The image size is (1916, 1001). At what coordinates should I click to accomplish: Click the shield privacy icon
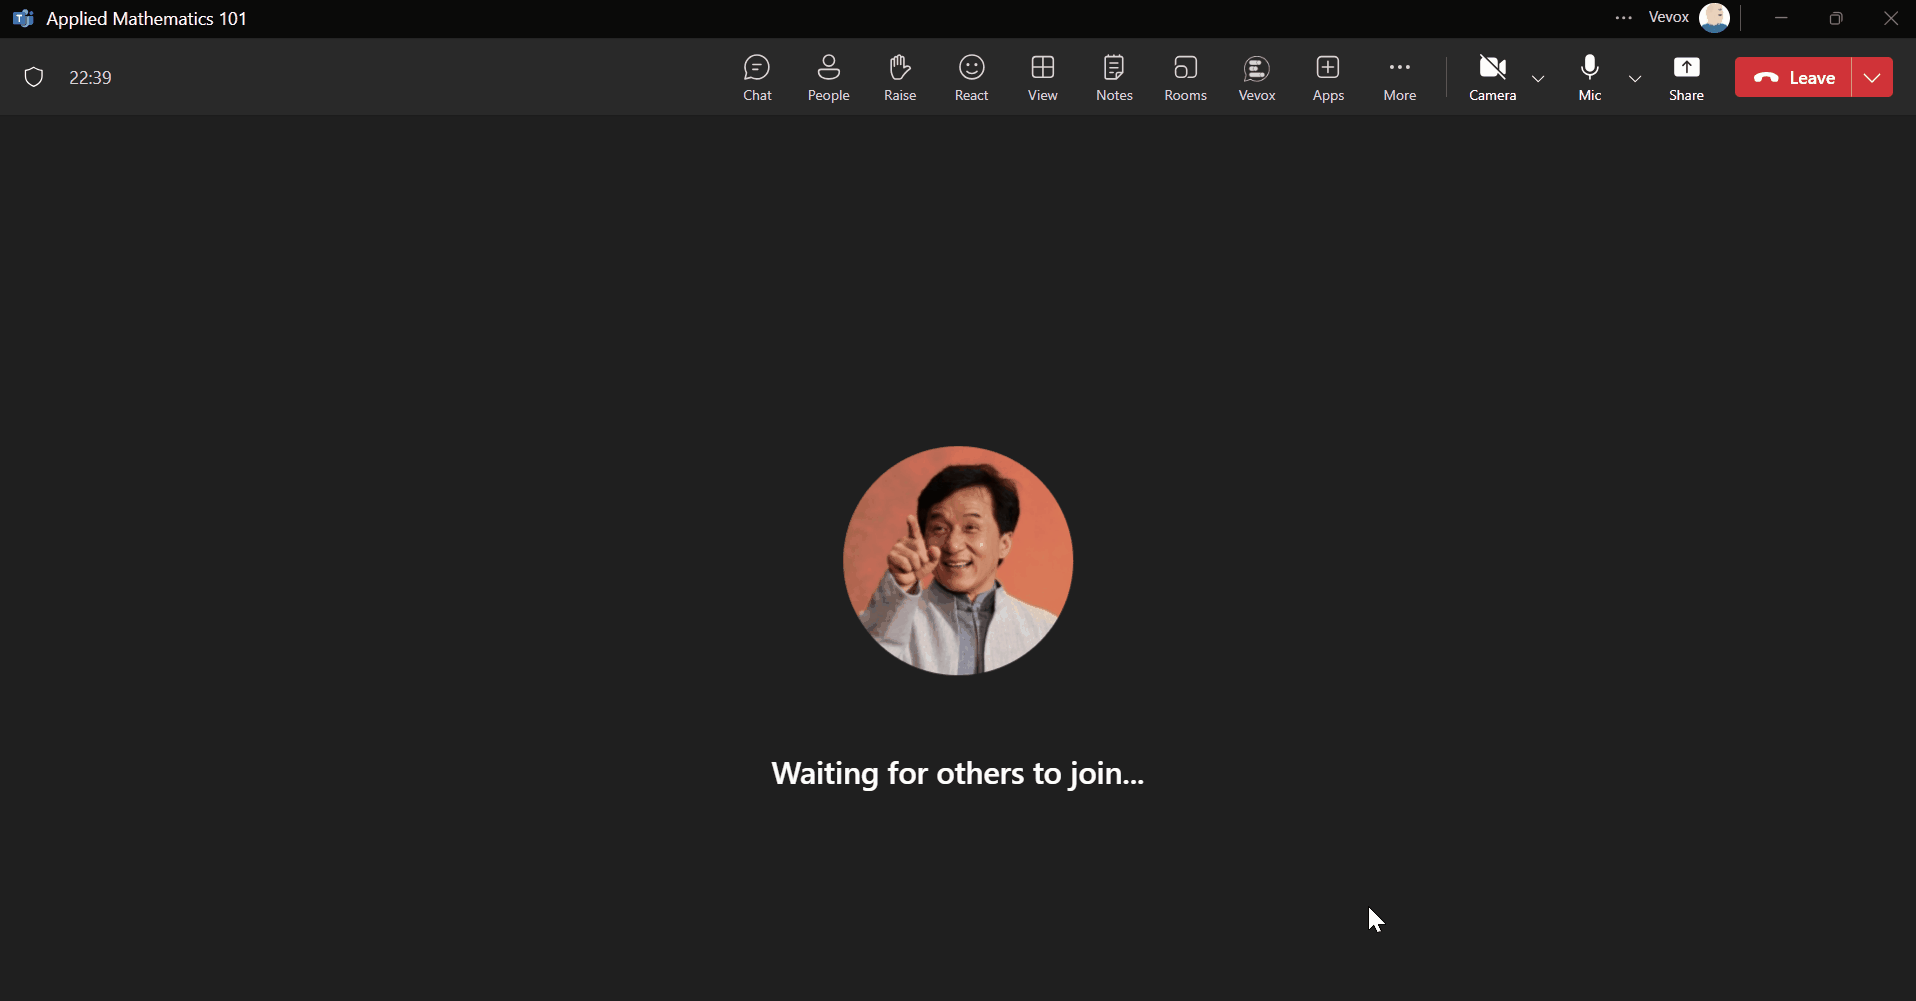34,77
